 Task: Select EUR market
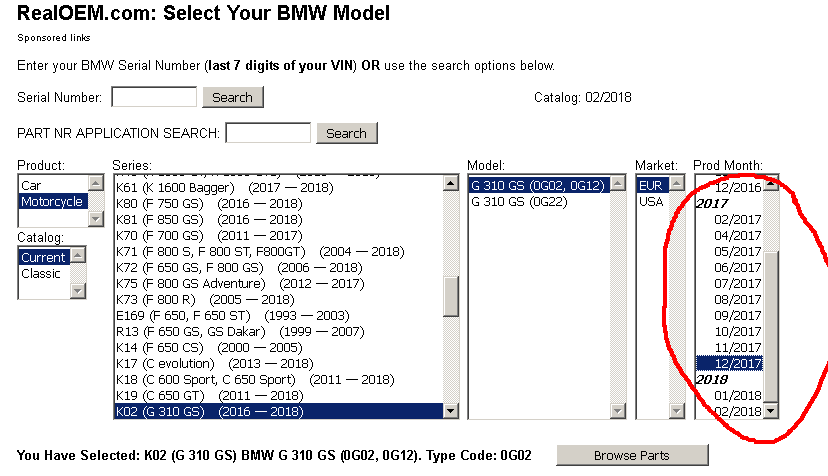tap(653, 185)
